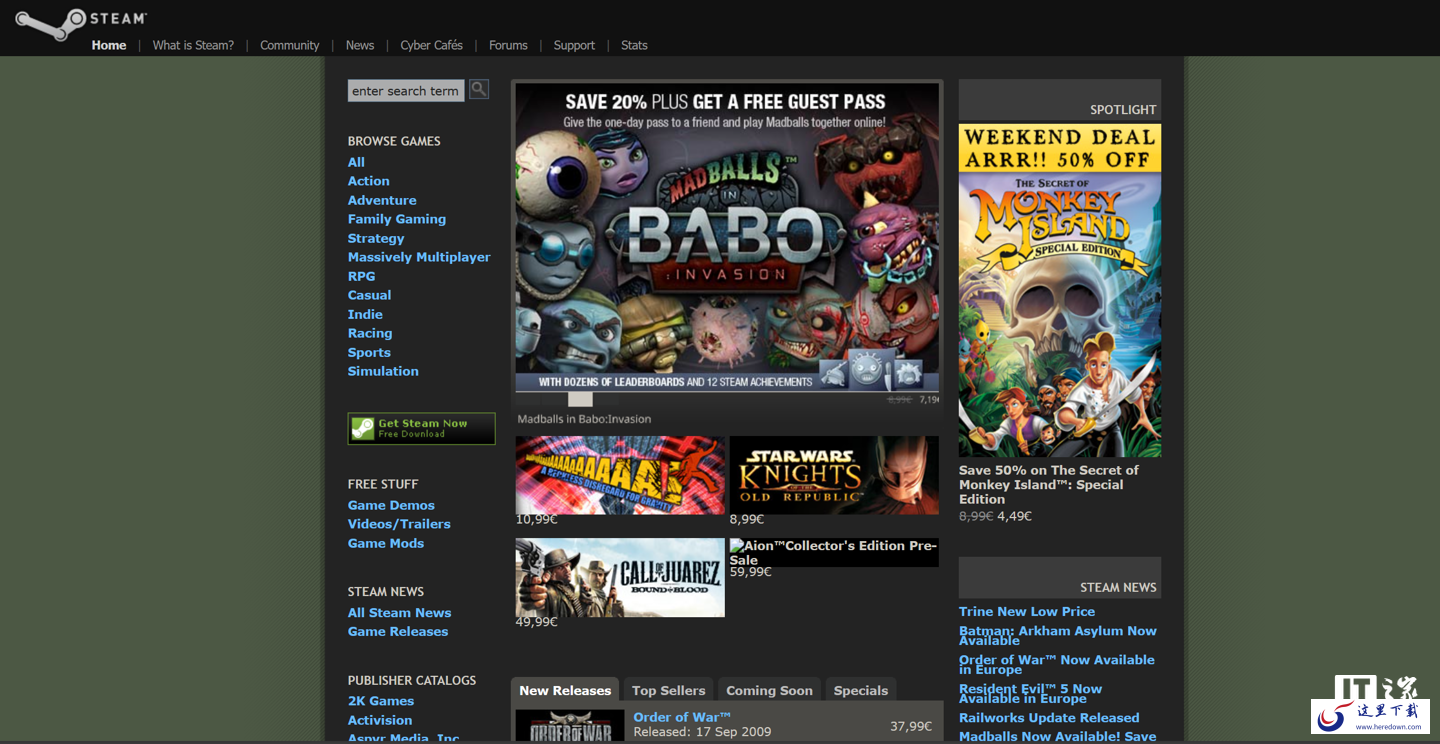Image resolution: width=1440 pixels, height=744 pixels.
Task: Open the Order of War Now Available in Europe news
Action: pyautogui.click(x=1057, y=665)
